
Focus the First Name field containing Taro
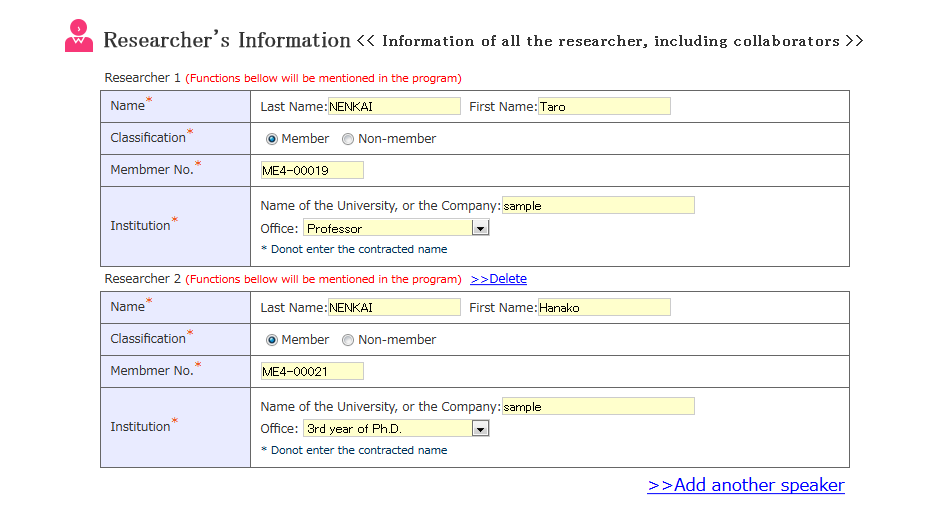click(604, 106)
